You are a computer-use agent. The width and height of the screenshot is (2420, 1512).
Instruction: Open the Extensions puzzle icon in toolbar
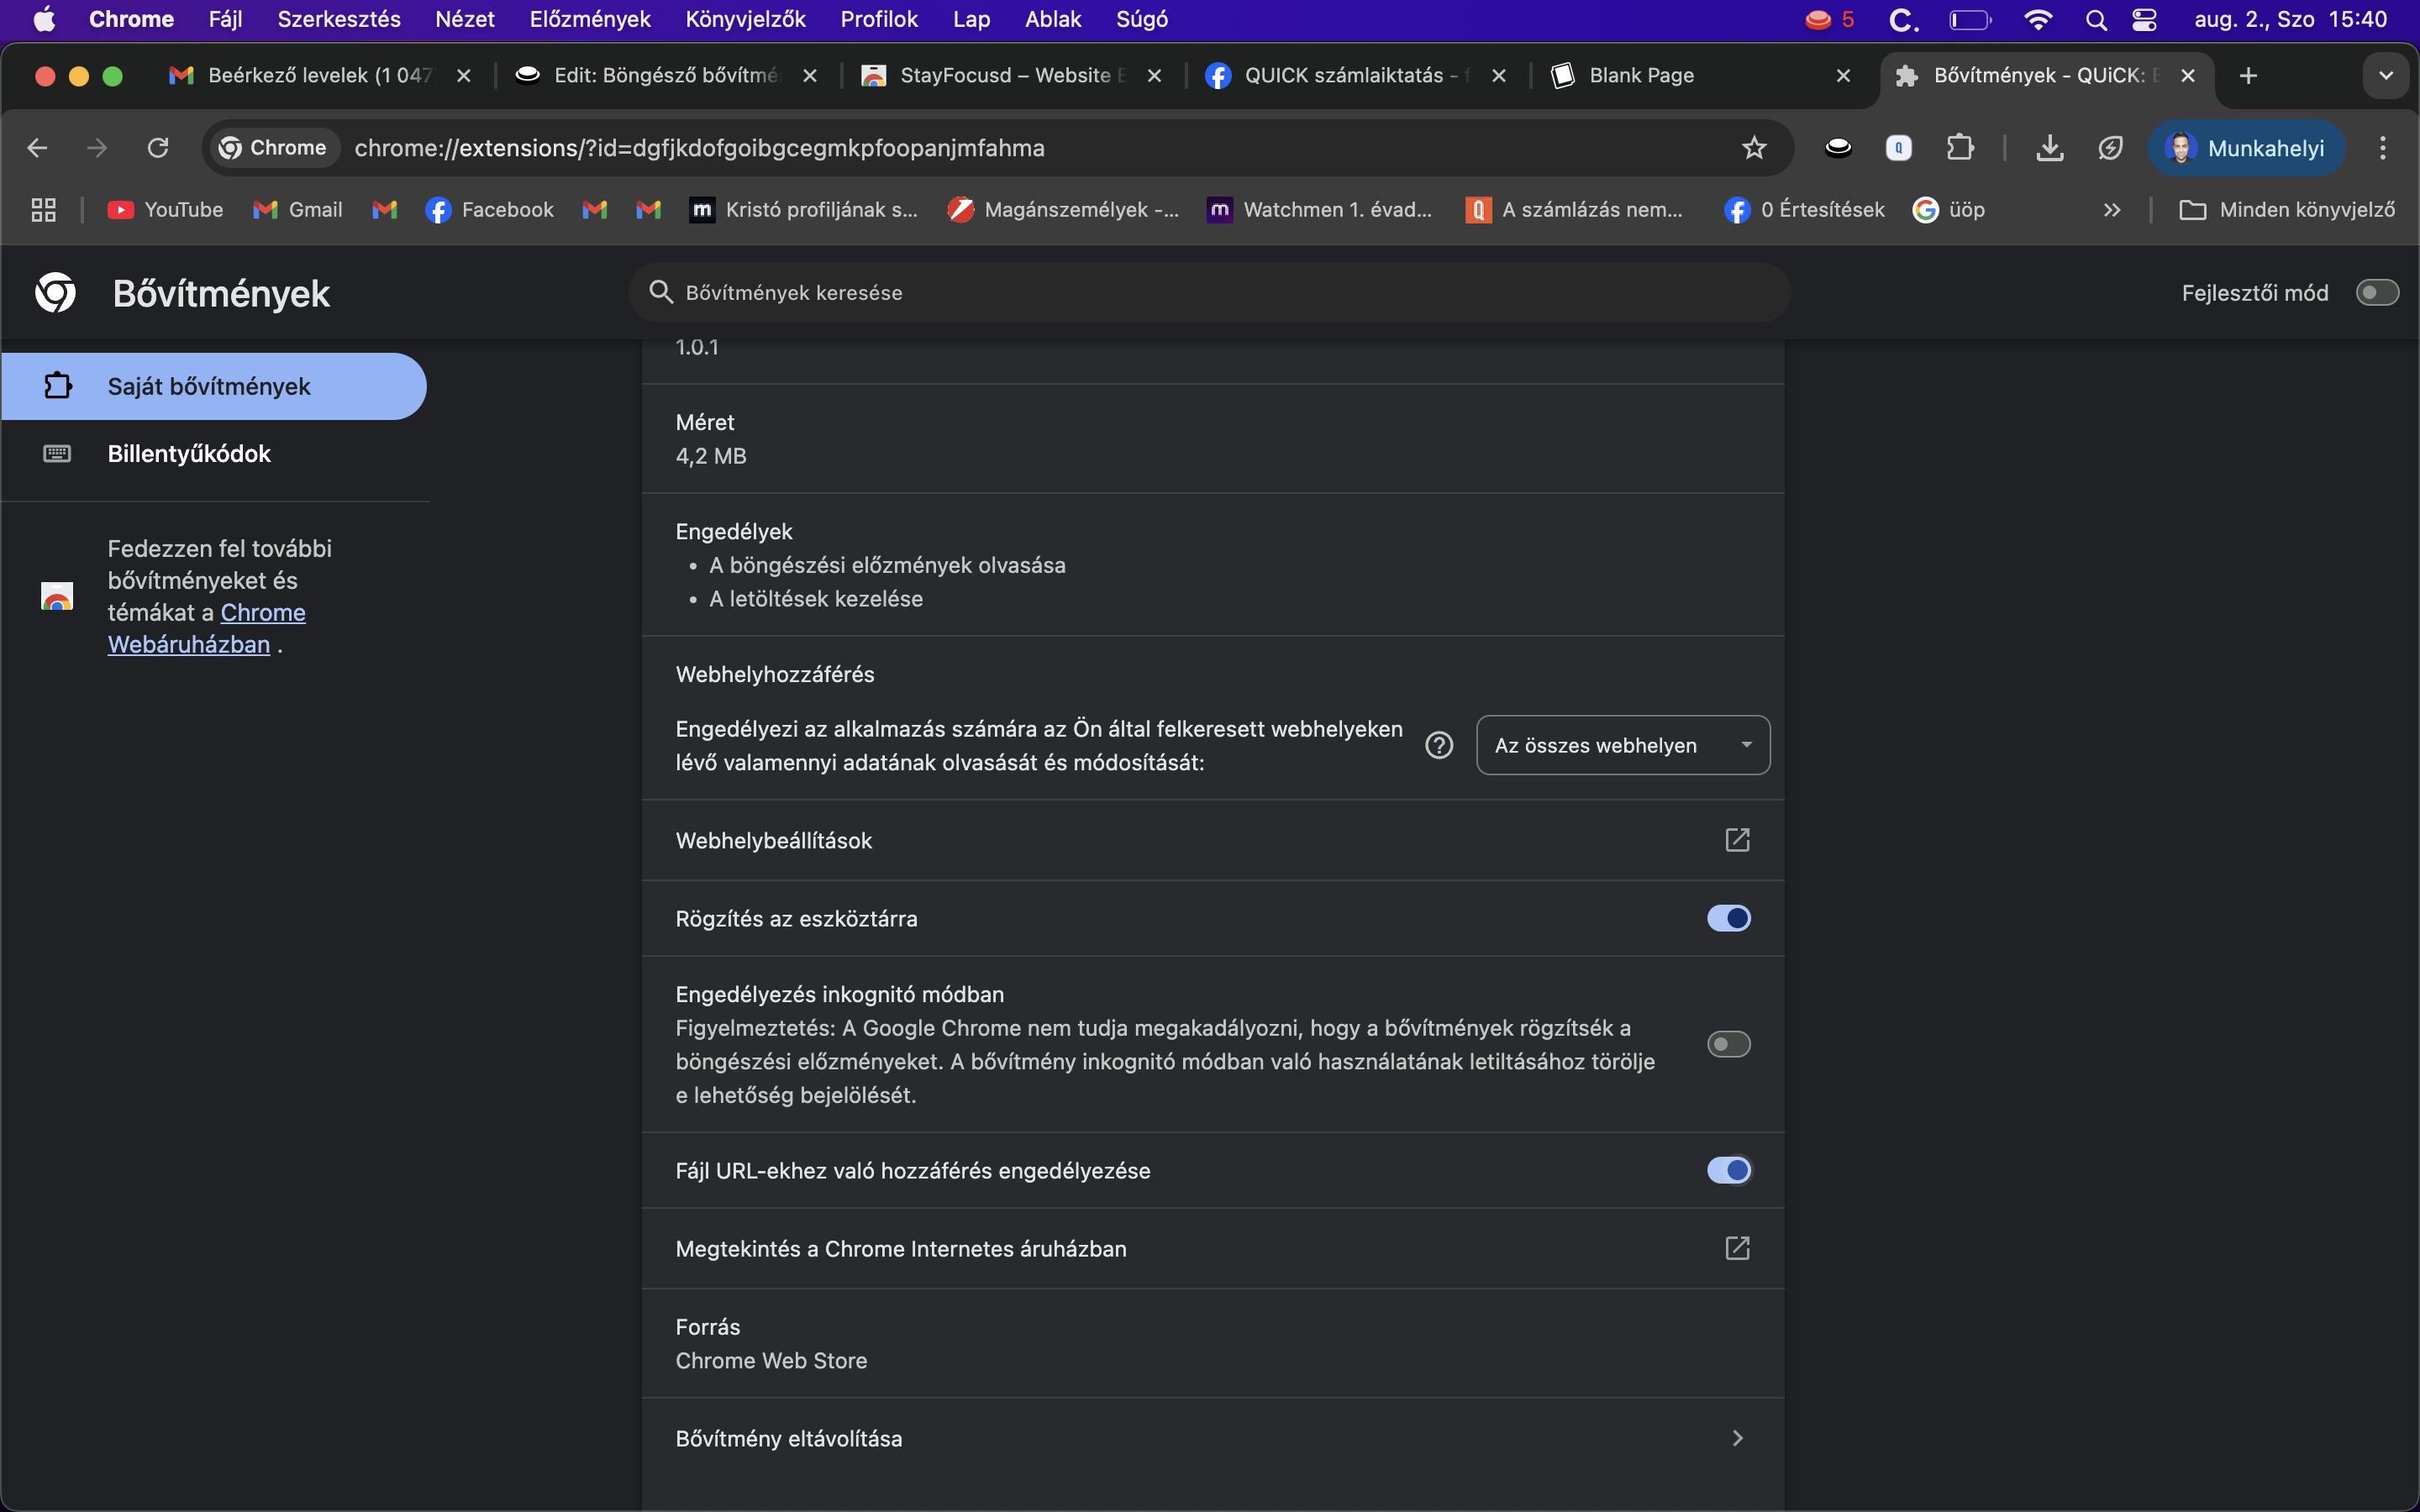click(1960, 148)
